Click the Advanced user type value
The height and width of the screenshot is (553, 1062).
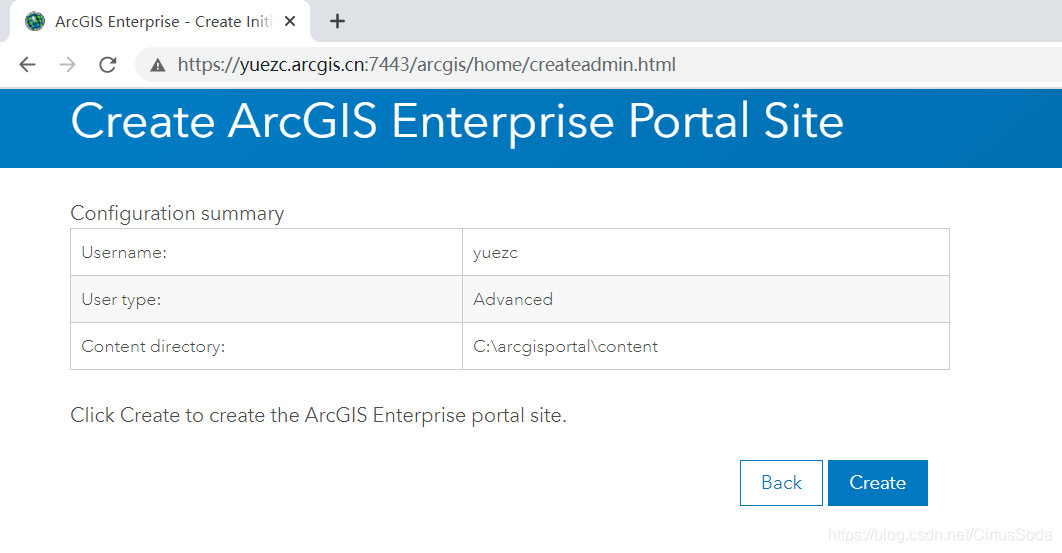[513, 300]
